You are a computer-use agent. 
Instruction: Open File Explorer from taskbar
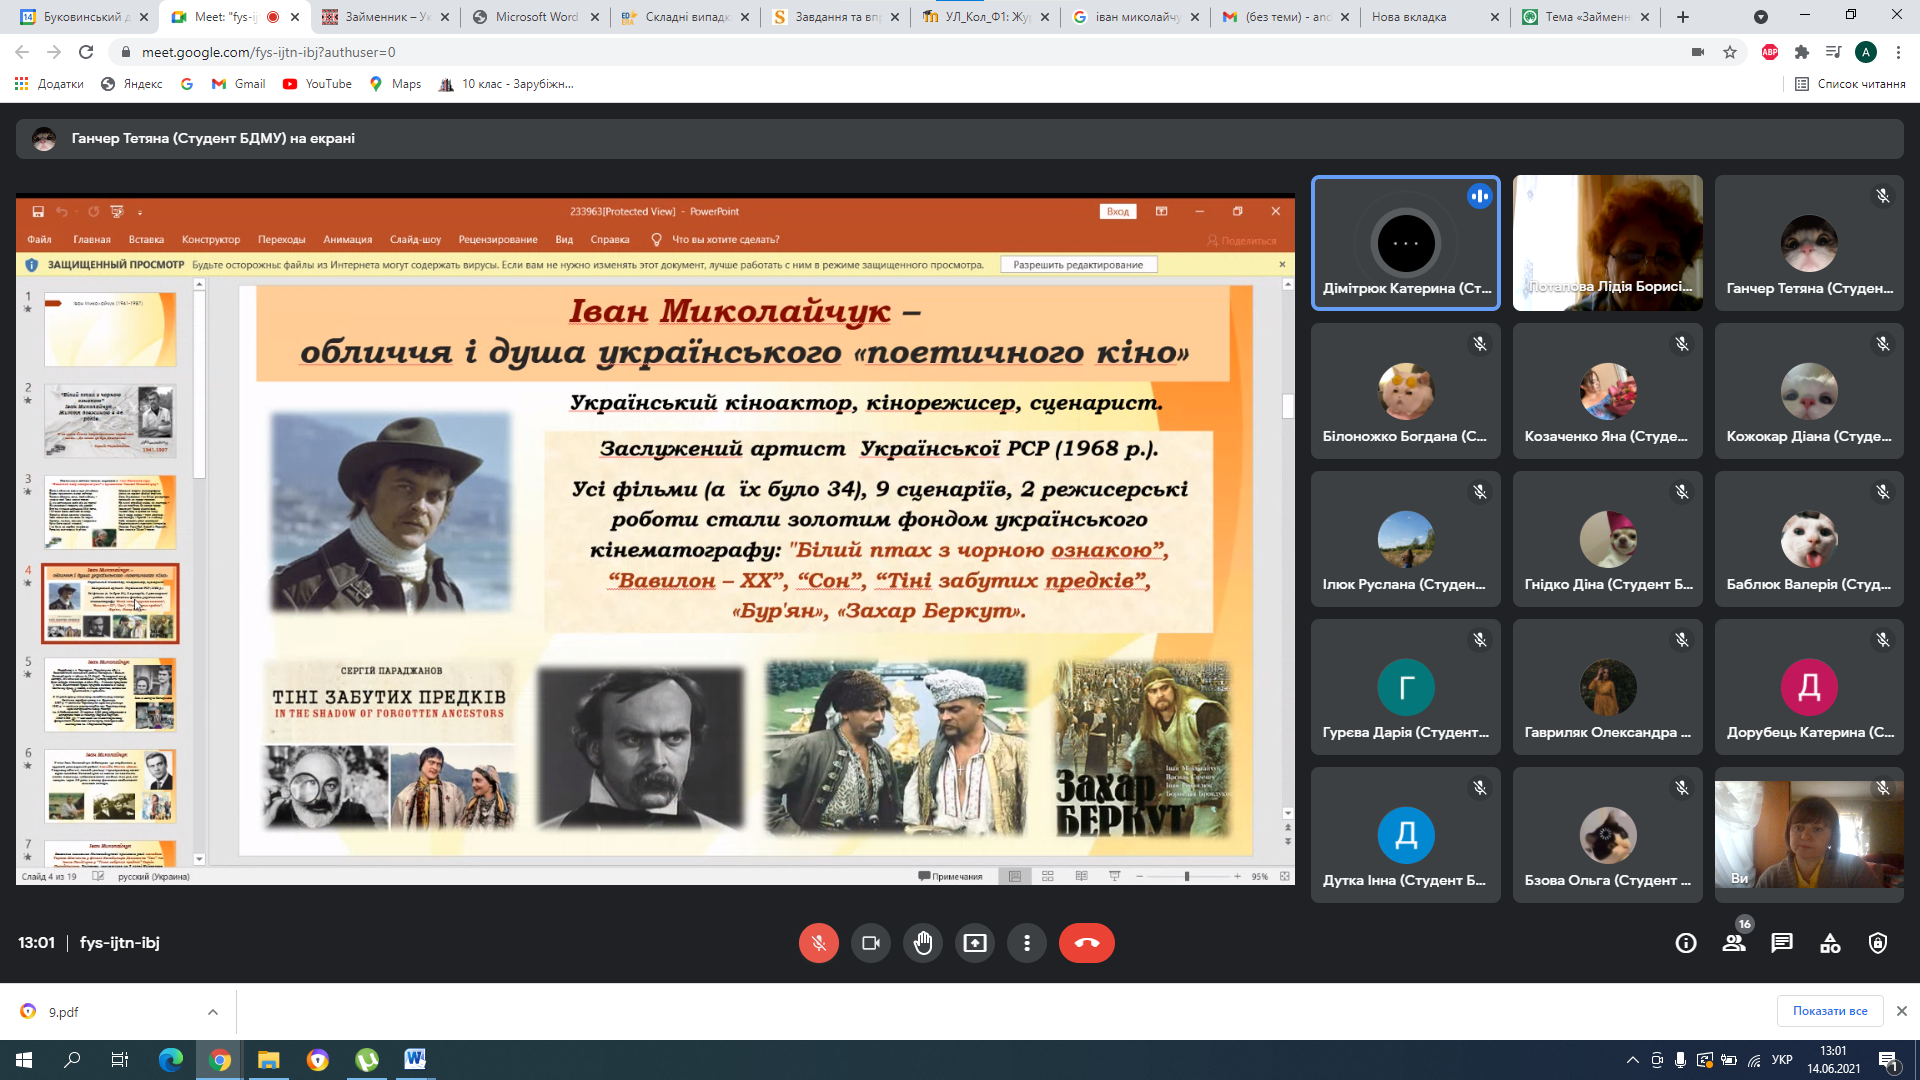[268, 1060]
